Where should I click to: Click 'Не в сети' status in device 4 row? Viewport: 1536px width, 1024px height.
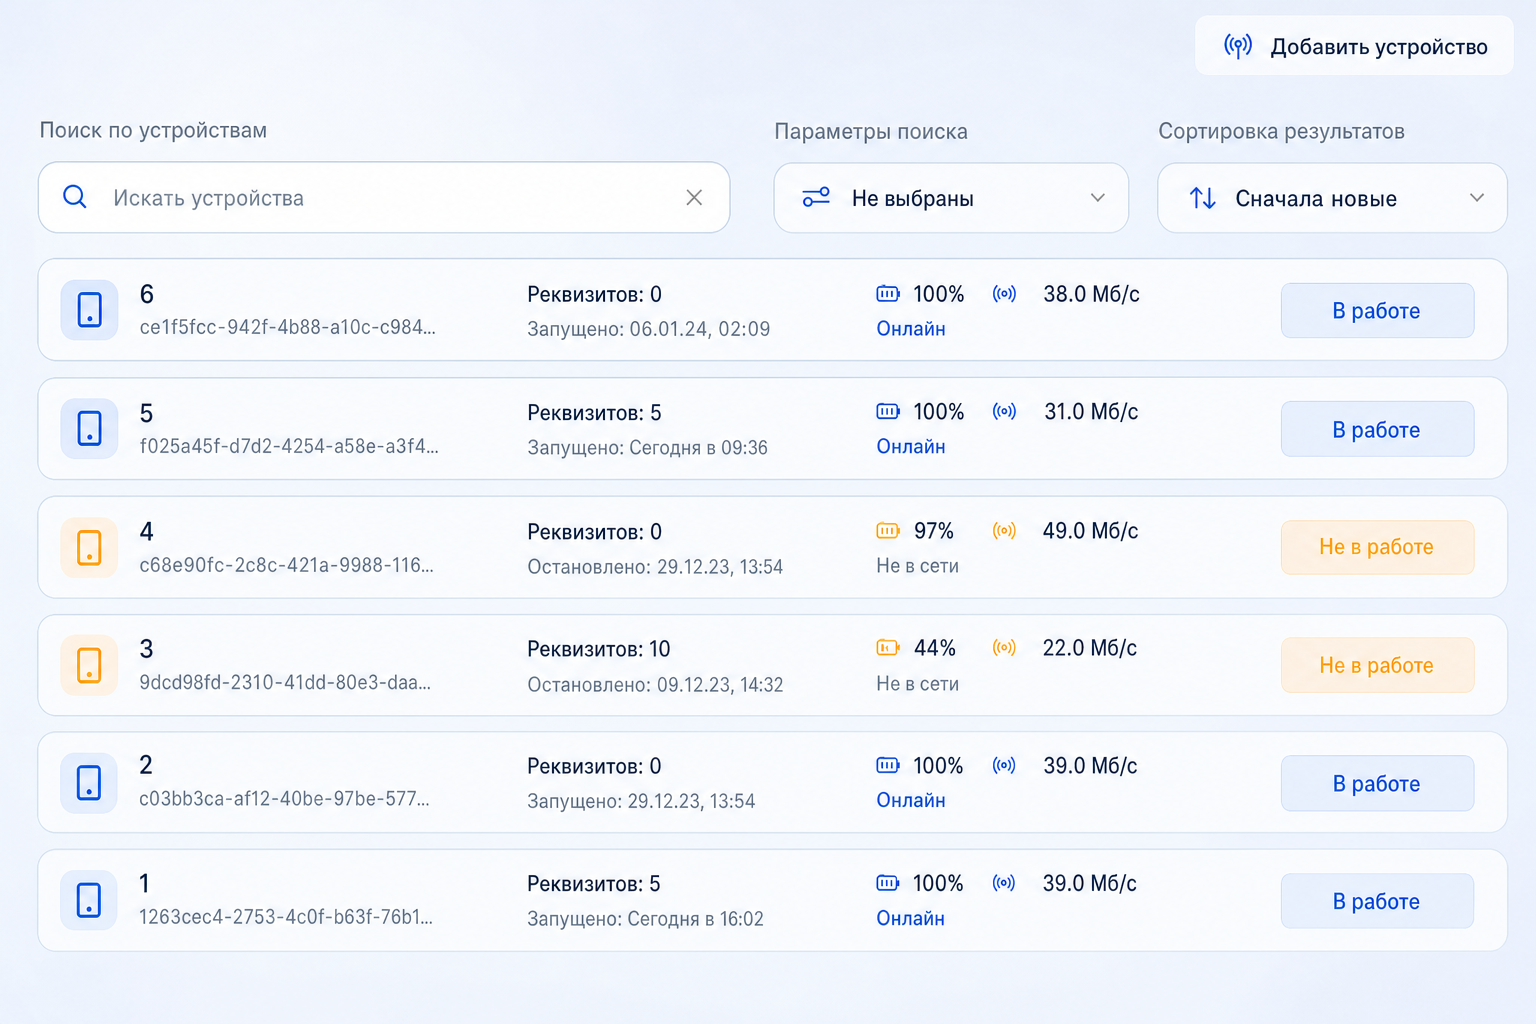coord(917,566)
